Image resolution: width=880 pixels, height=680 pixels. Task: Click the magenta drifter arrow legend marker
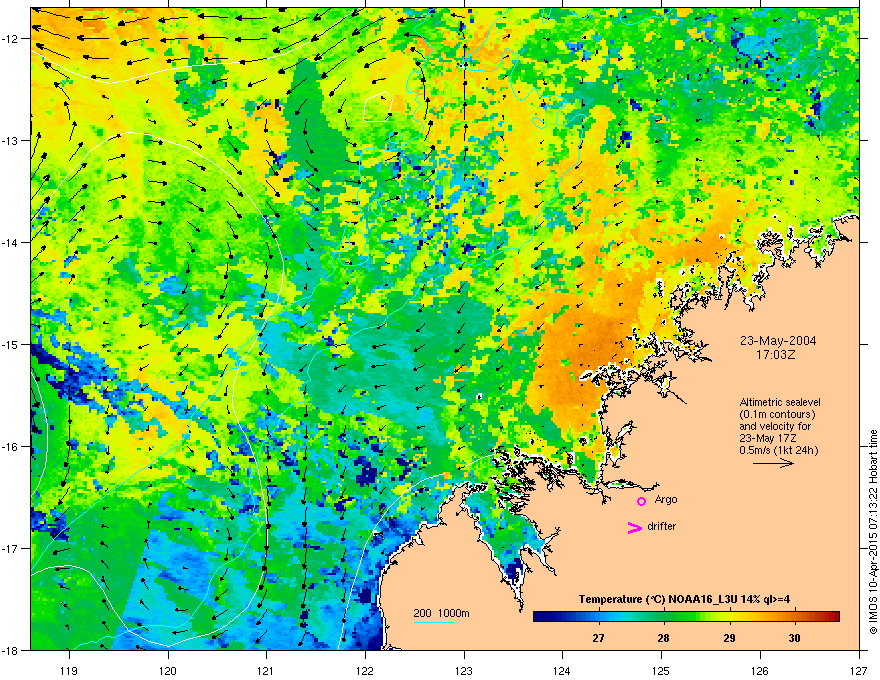point(634,527)
